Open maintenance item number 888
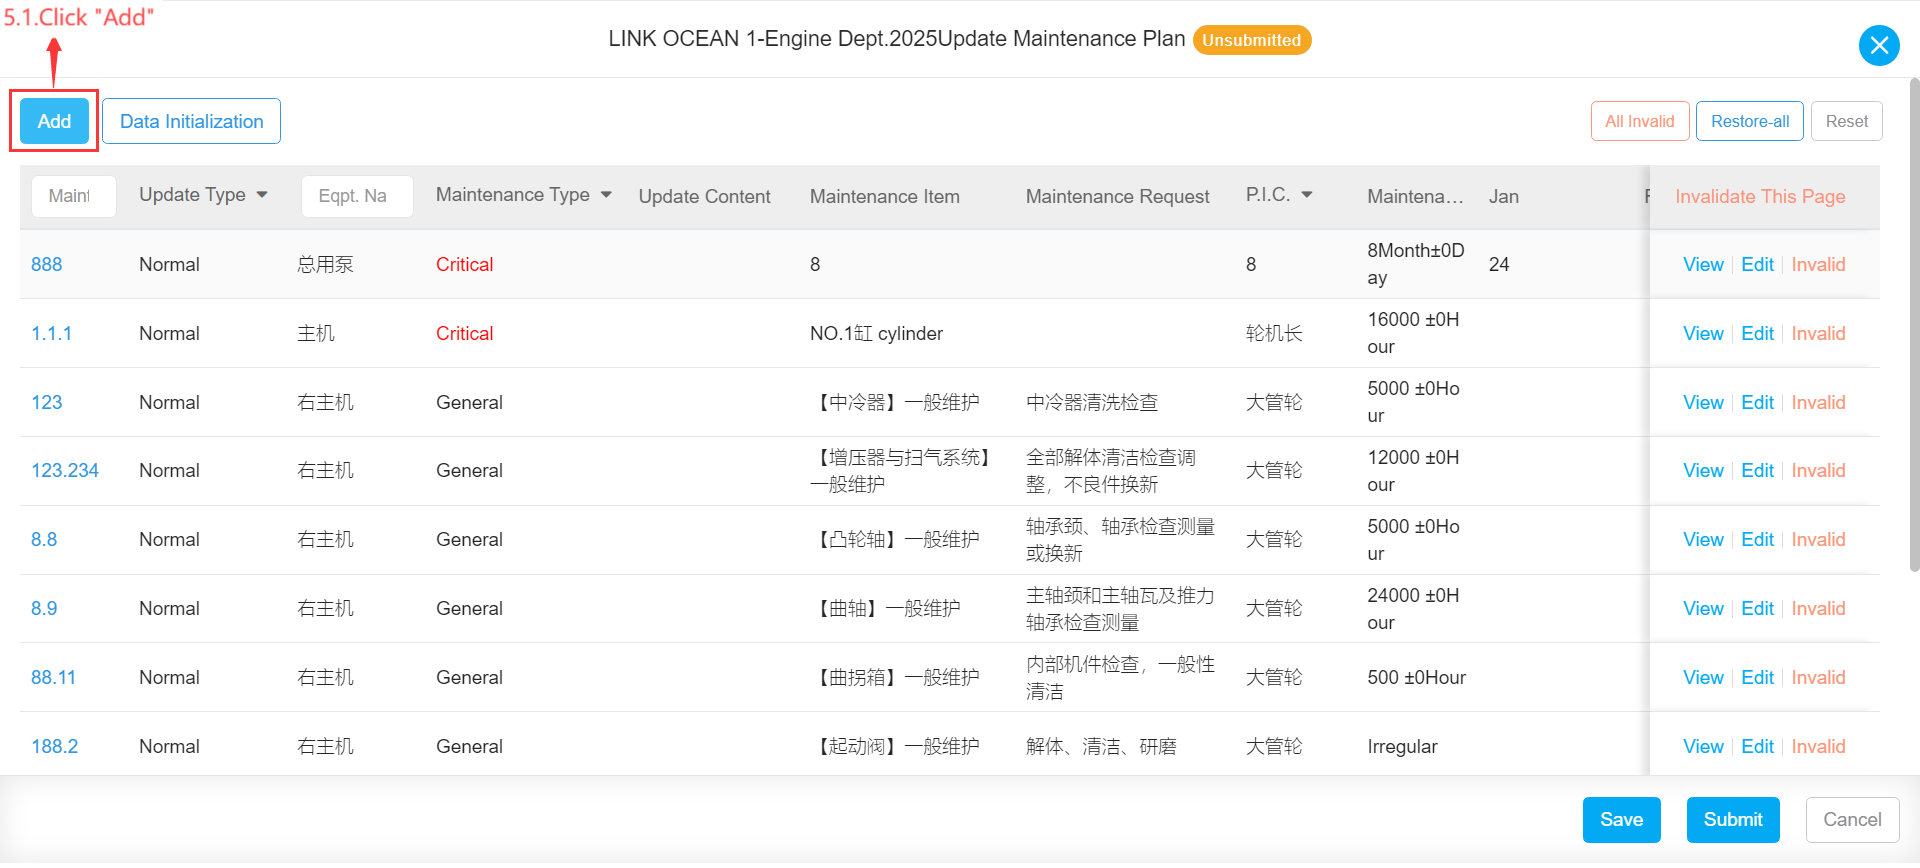 (x=47, y=265)
